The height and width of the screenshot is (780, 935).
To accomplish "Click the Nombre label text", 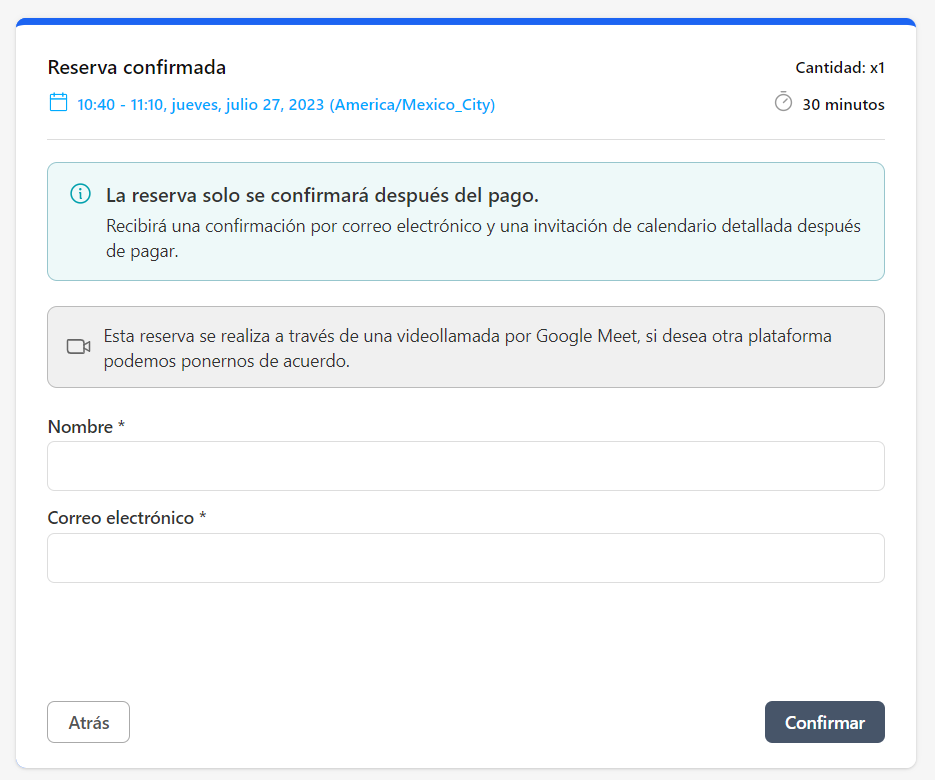I will 80,427.
